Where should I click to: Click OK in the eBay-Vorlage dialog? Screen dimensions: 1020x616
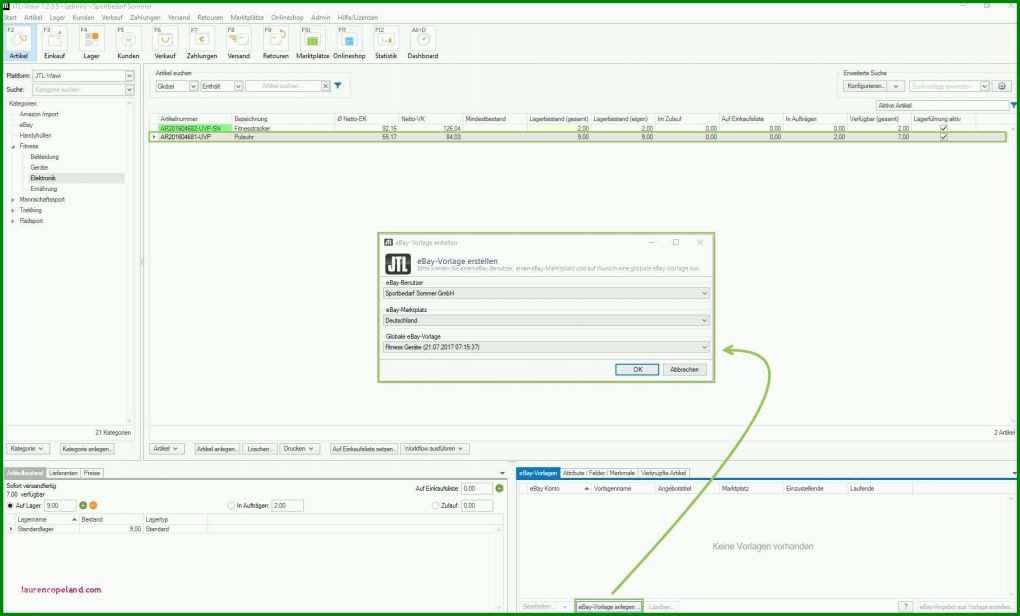pyautogui.click(x=638, y=369)
